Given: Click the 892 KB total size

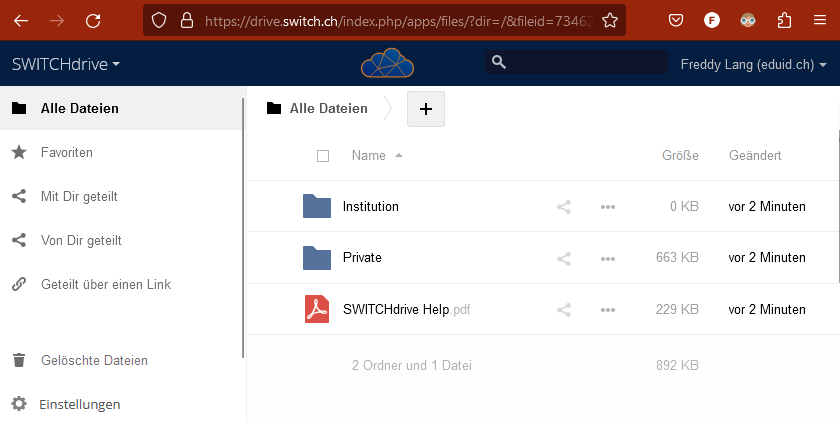Looking at the screenshot, I should point(677,365).
